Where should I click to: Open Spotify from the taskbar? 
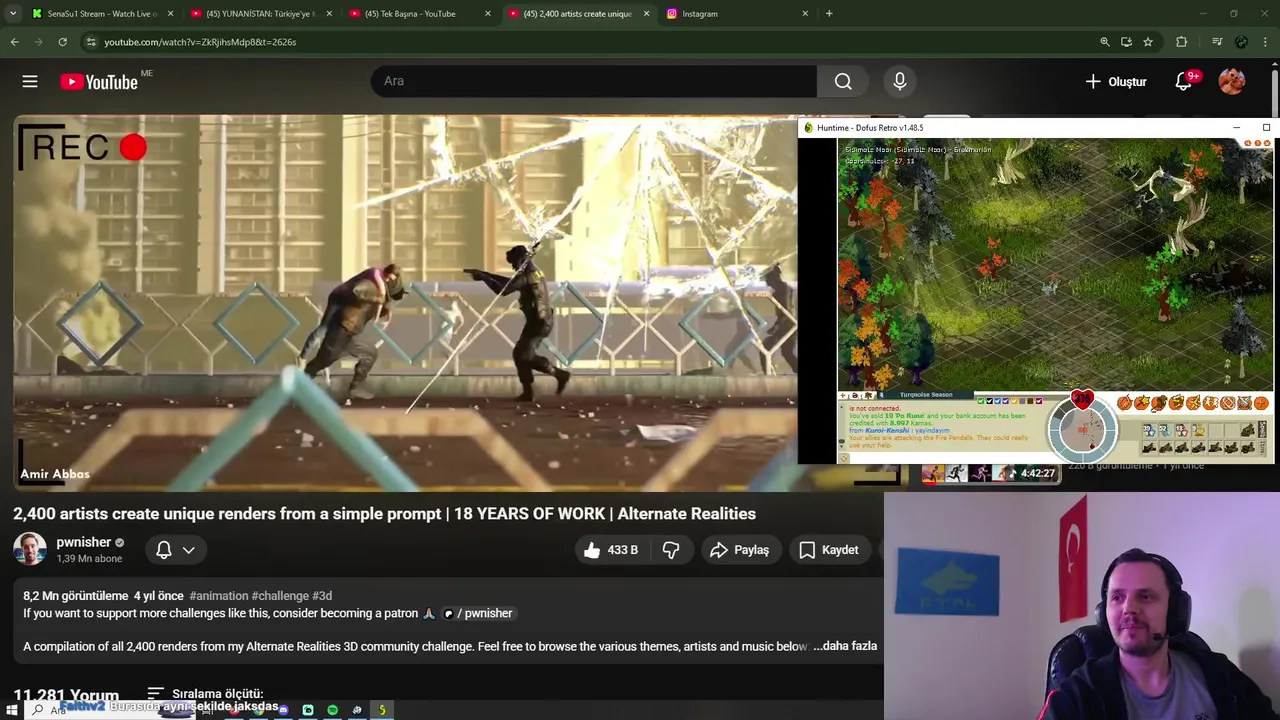pyautogui.click(x=333, y=710)
